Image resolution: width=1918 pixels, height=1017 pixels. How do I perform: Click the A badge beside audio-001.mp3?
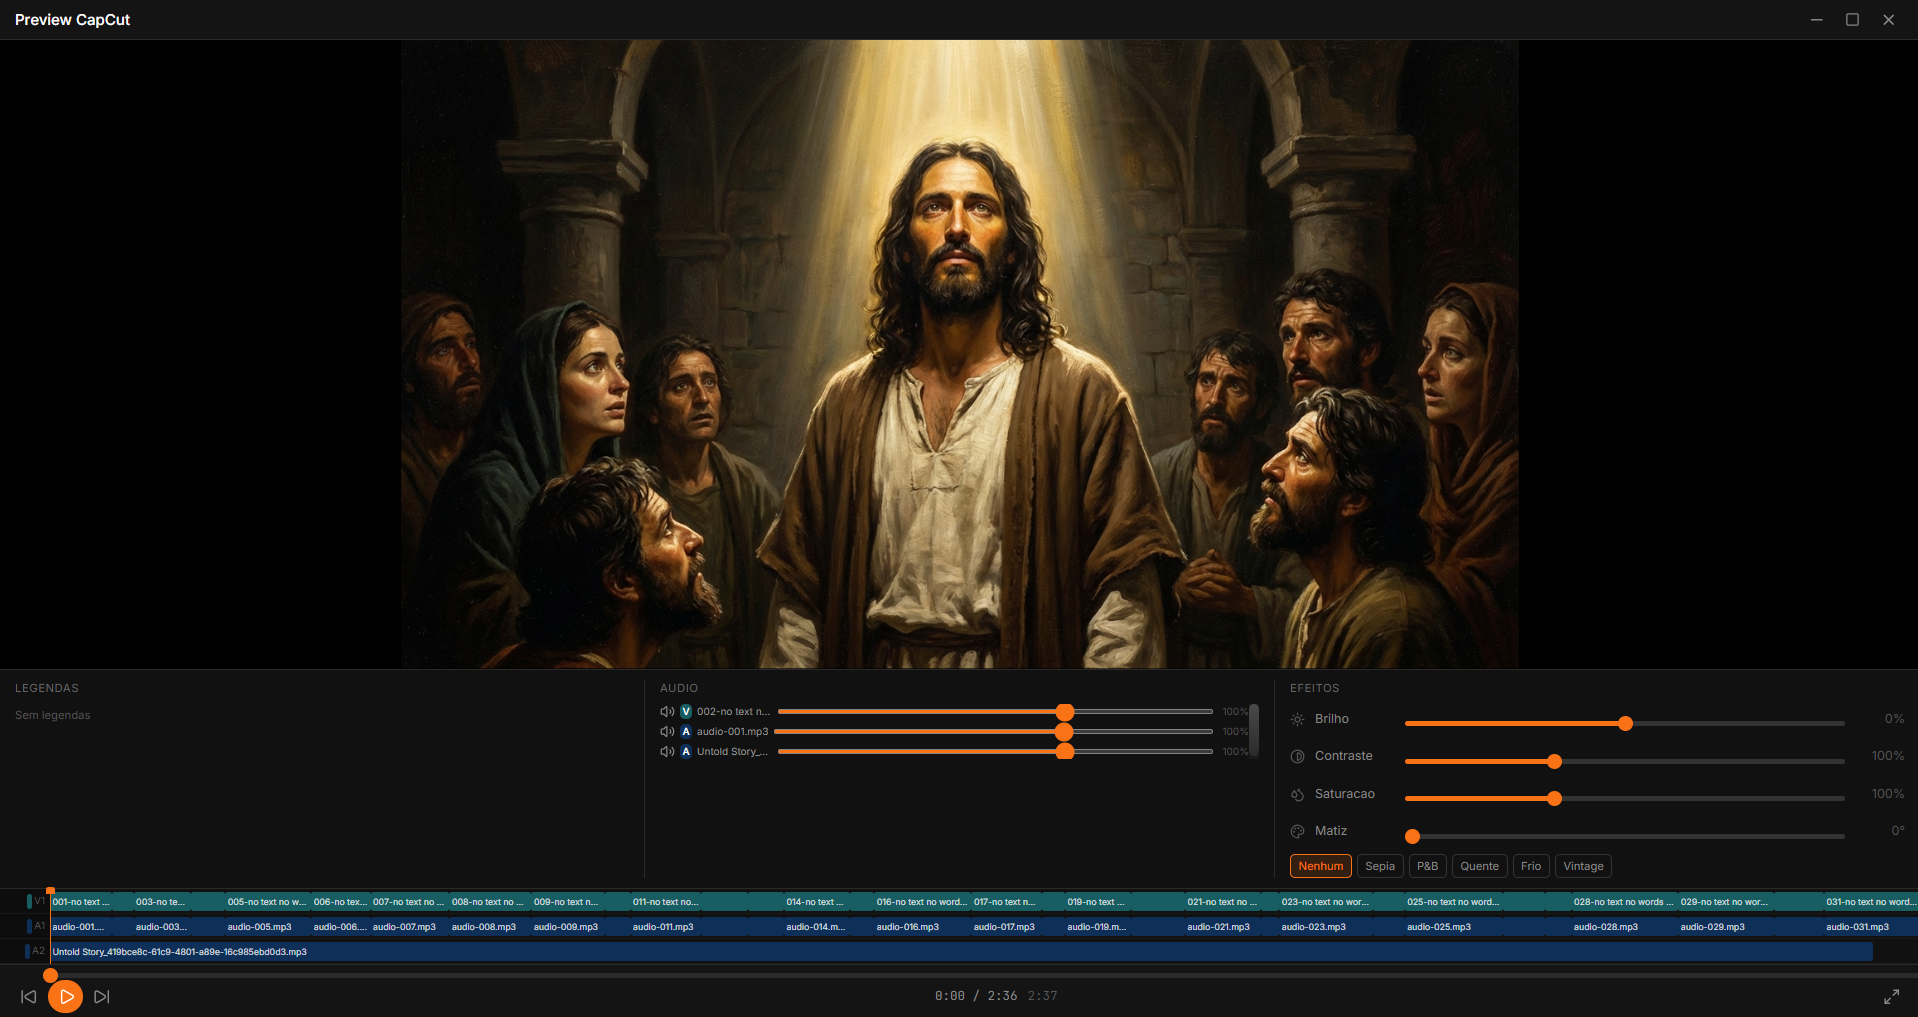[x=686, y=731]
